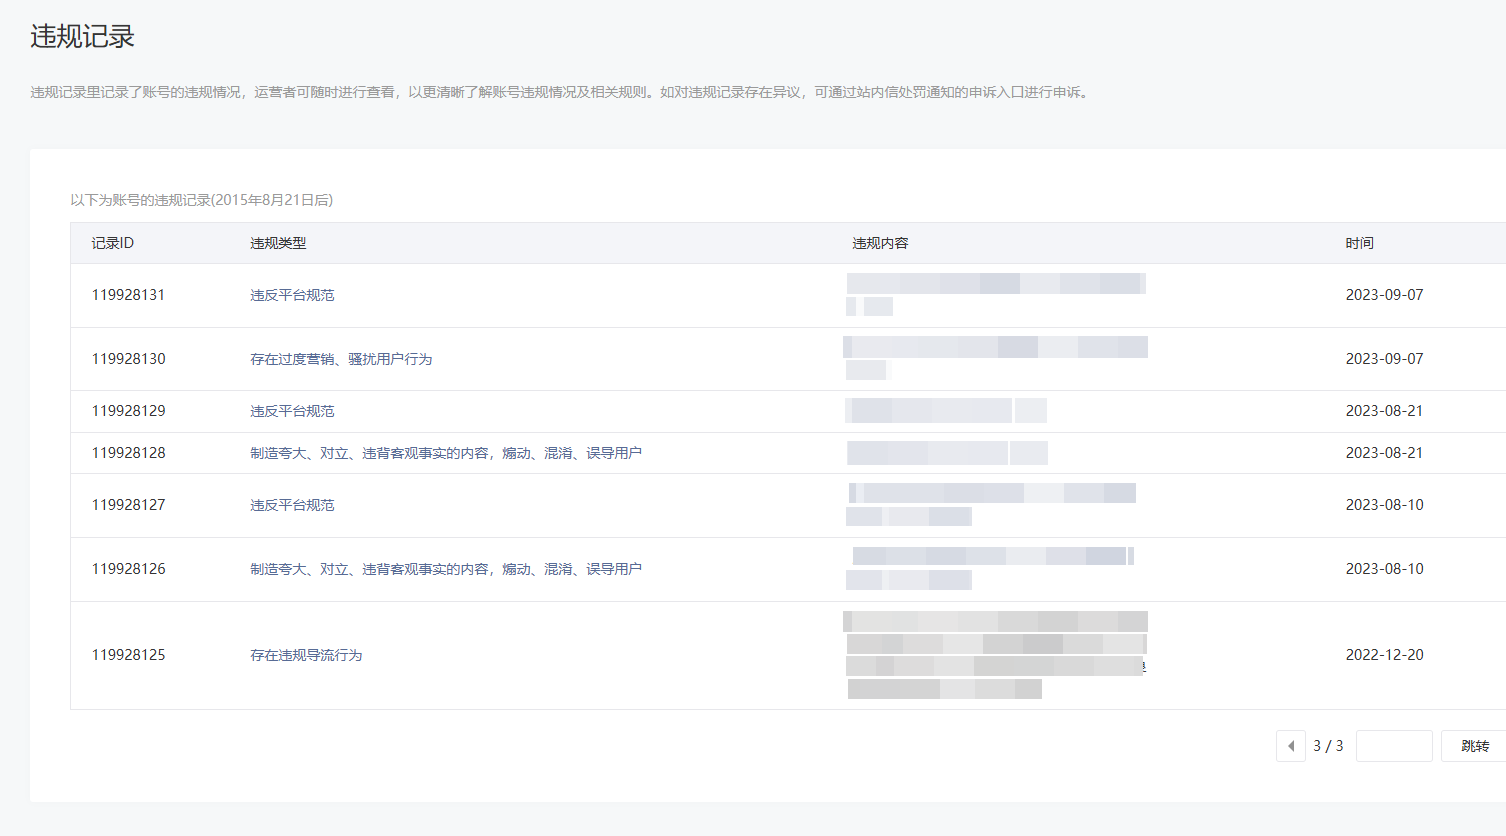The height and width of the screenshot is (836, 1506).
Task: Click the 3 / 3 page indicator
Action: (1328, 746)
